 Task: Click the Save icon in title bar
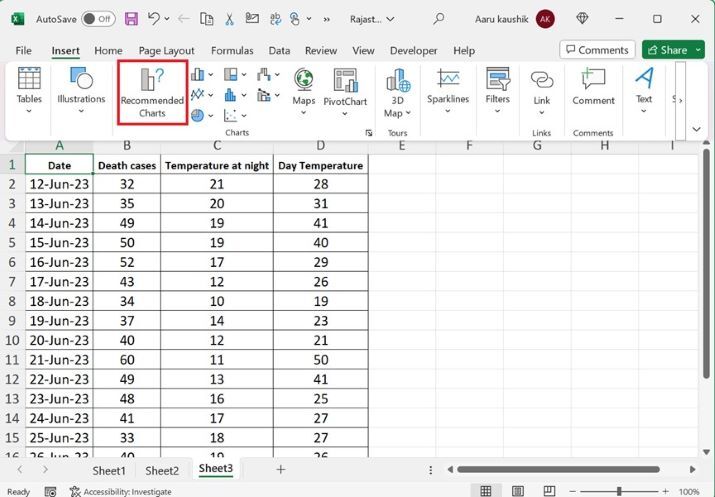pos(131,19)
